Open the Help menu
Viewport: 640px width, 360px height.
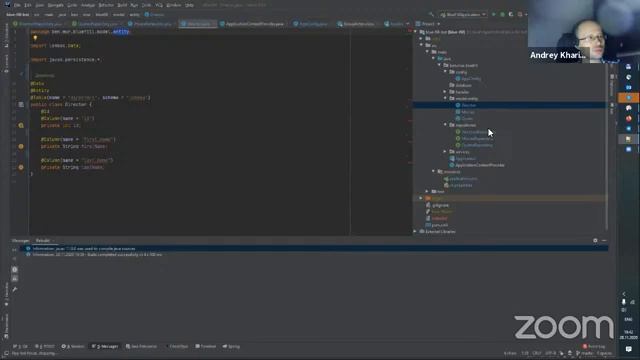[x=189, y=5]
